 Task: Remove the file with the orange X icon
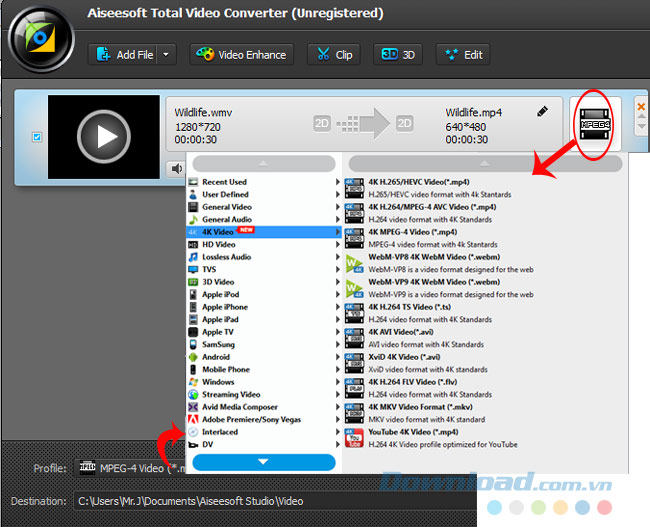[x=641, y=107]
